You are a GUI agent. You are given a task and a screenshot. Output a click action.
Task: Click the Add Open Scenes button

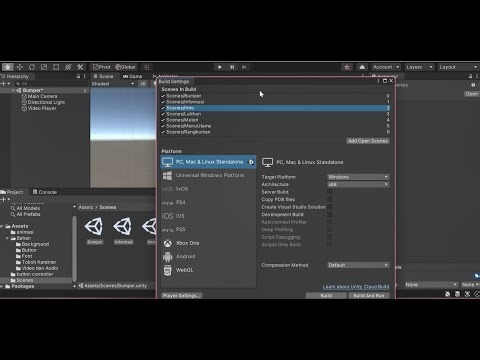click(368, 141)
